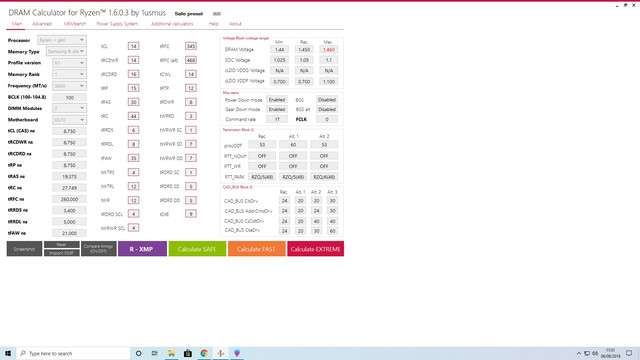The height and width of the screenshot is (360, 640).
Task: Open the volume tray icon
Action: pos(595,353)
